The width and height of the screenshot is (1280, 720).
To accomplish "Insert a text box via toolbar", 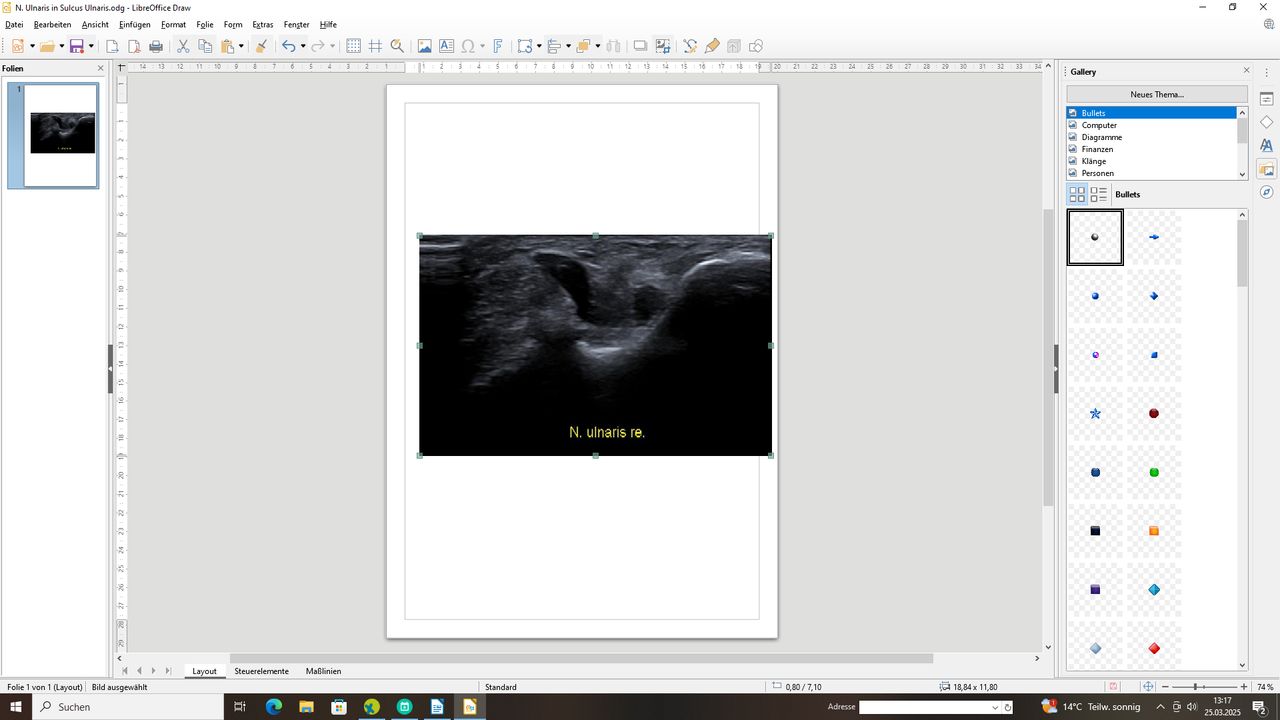I will click(446, 46).
